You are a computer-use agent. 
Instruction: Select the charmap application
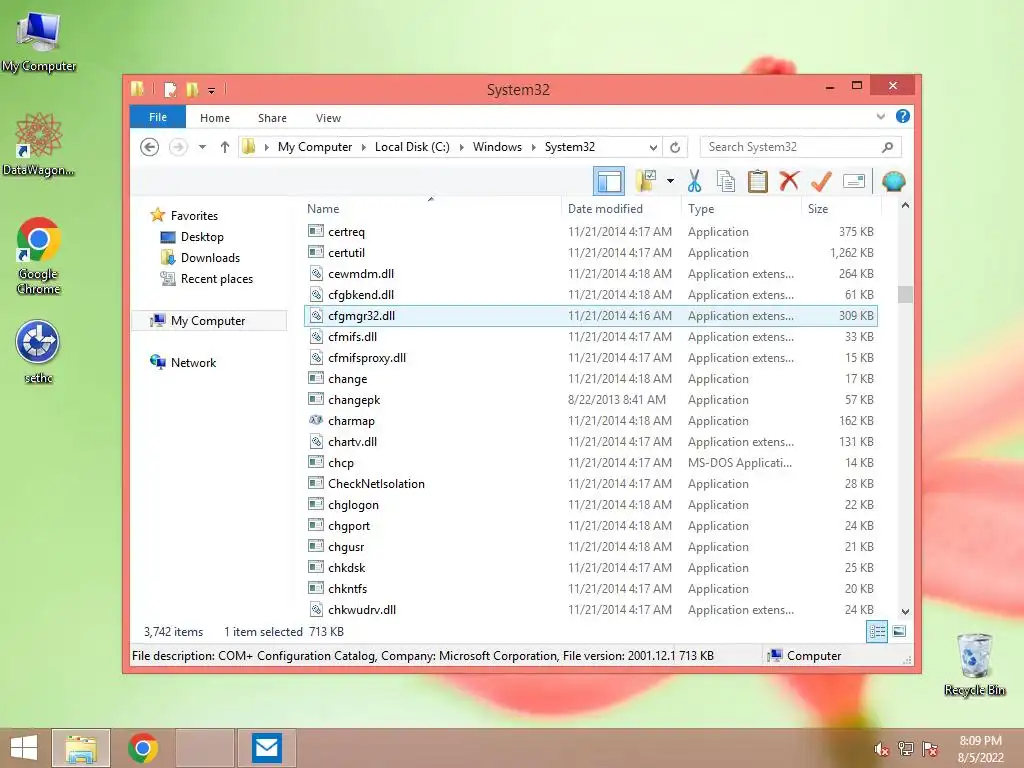tap(591, 421)
